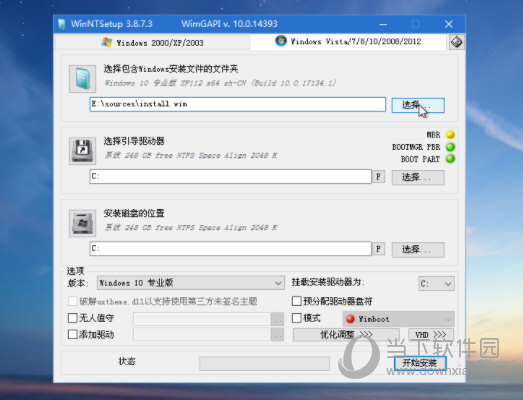Click F format button beside boot drive
The height and width of the screenshot is (400, 523).
[x=378, y=176]
